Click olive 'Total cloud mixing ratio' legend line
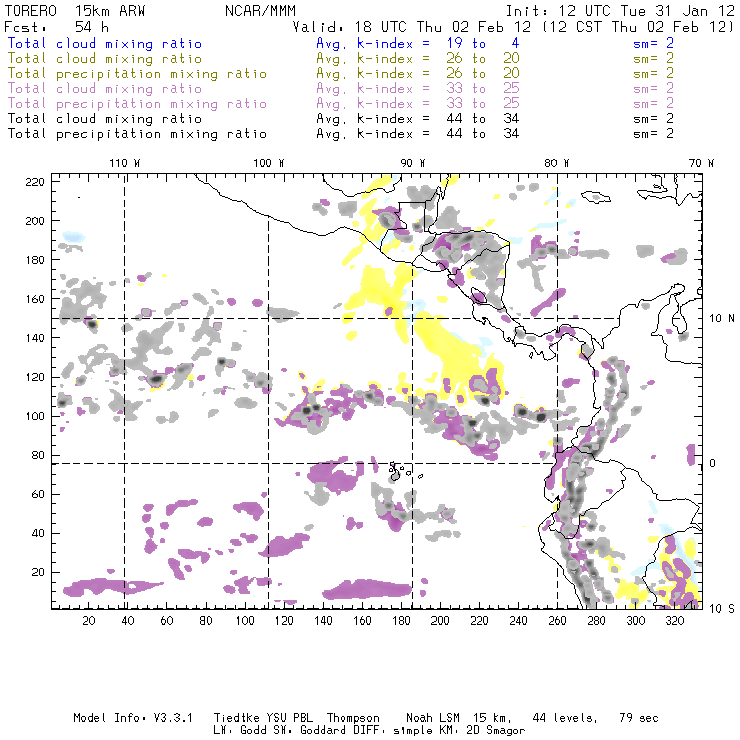This screenshot has width=740, height=740. (x=105, y=59)
